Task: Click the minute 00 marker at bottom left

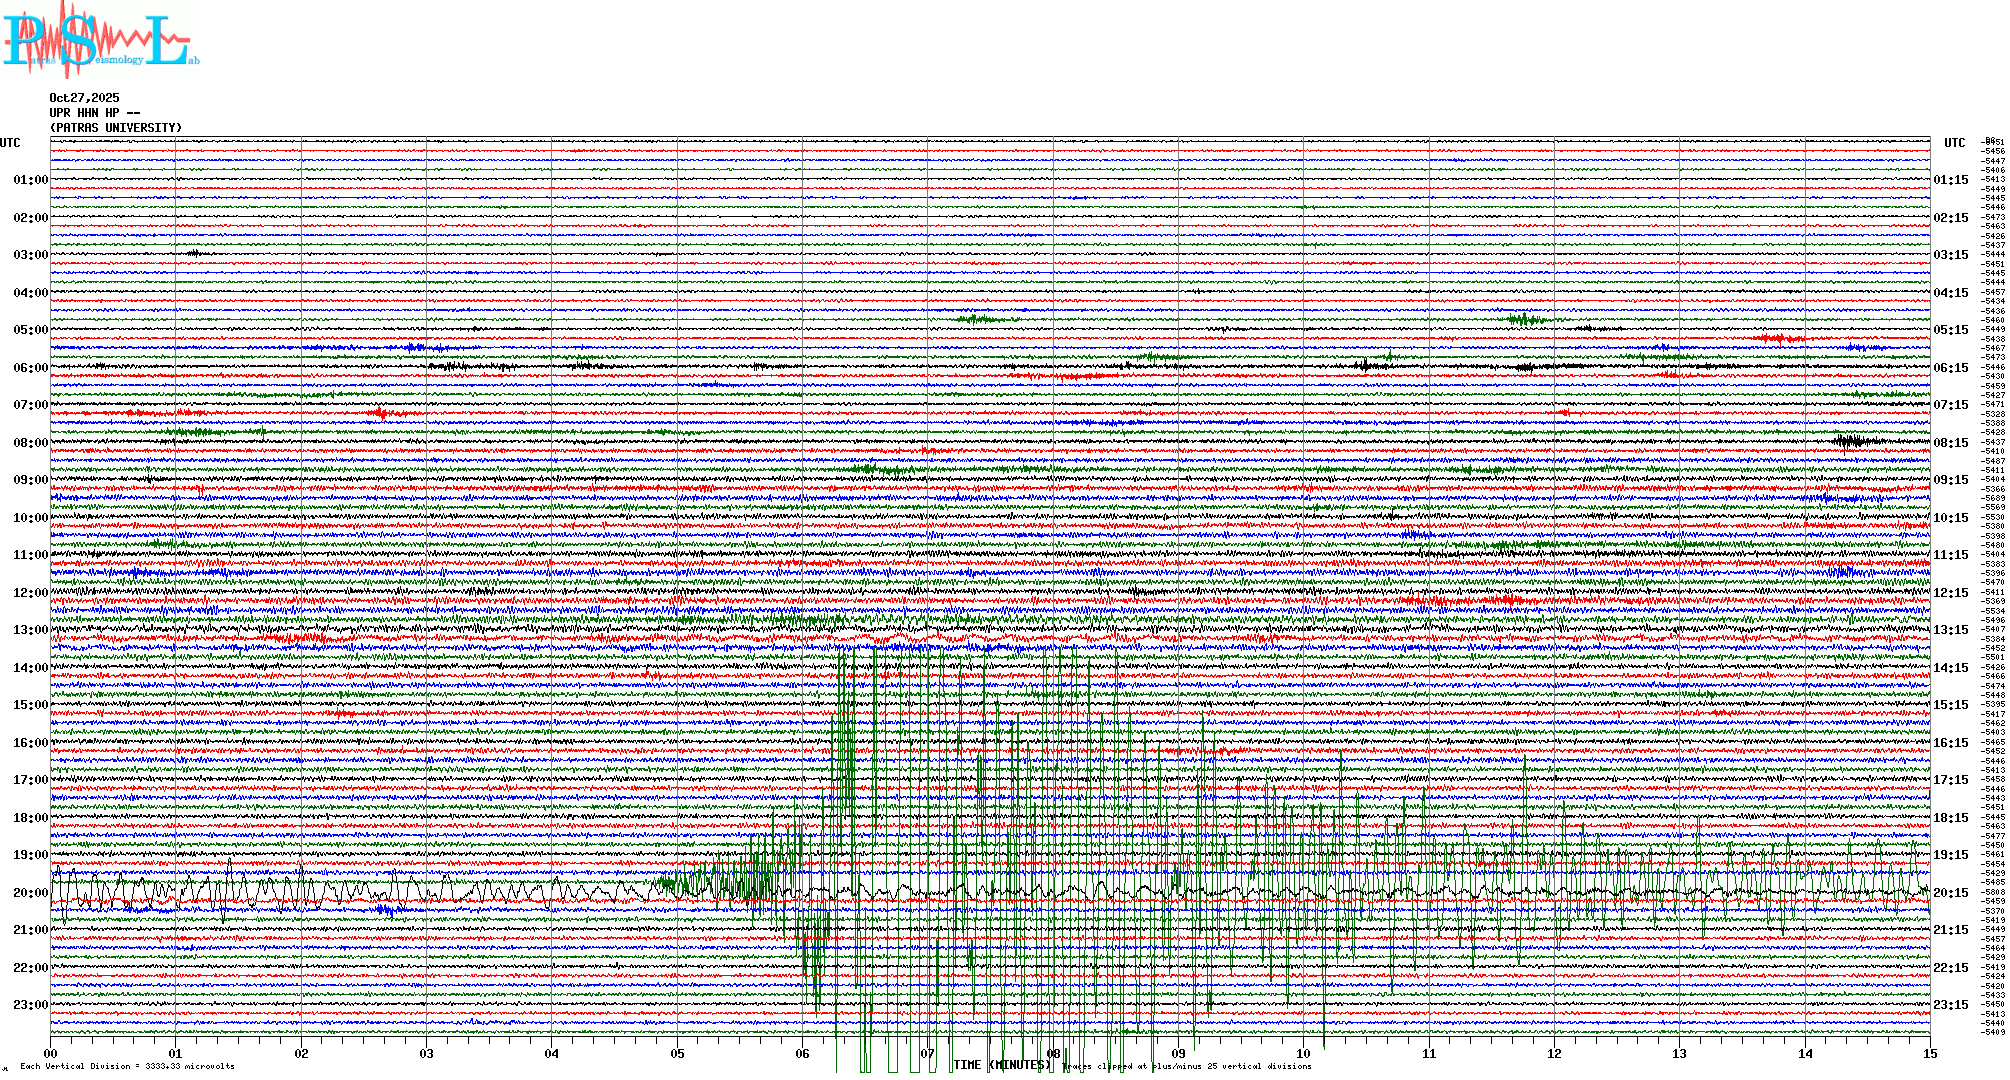Action: click(51, 1053)
